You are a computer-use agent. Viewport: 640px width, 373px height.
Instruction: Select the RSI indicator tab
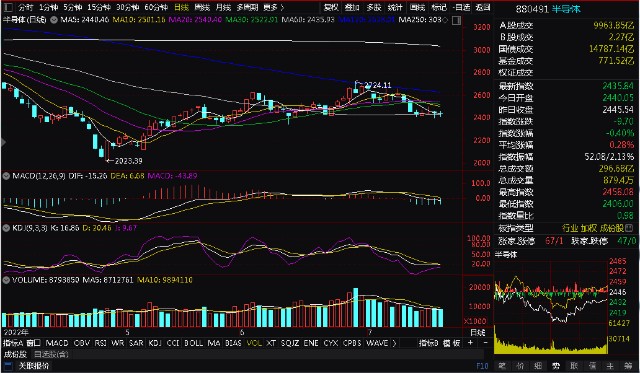[101, 343]
